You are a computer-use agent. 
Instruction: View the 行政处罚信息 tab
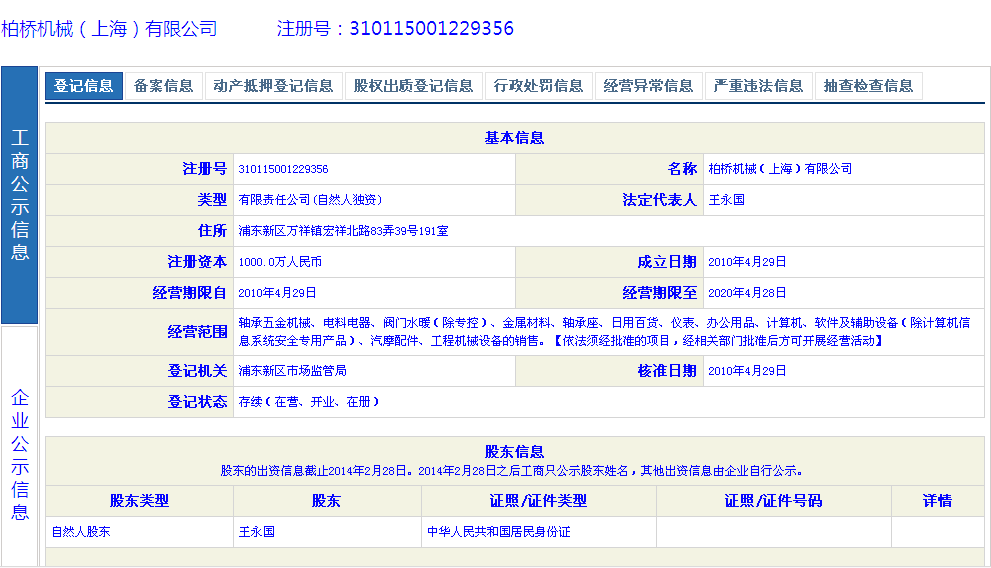[x=538, y=86]
